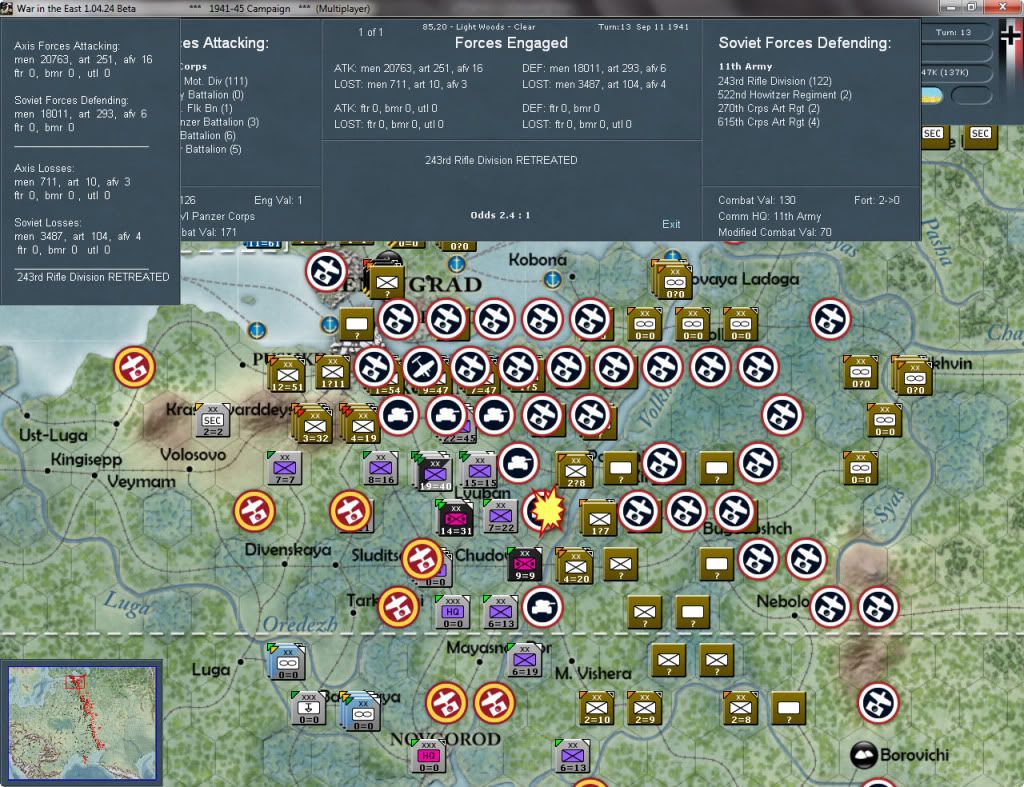This screenshot has width=1024, height=787.
Task: Select the 270th Crps Art Rgt (2) entry
Action: [768, 108]
